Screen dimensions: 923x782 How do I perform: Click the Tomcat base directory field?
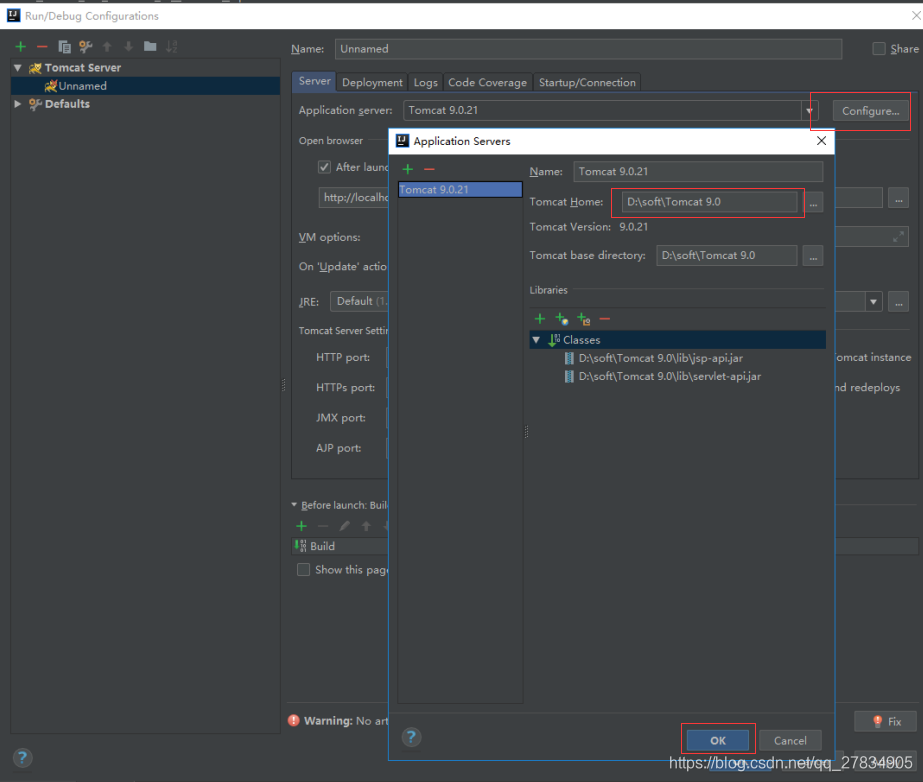coord(727,256)
